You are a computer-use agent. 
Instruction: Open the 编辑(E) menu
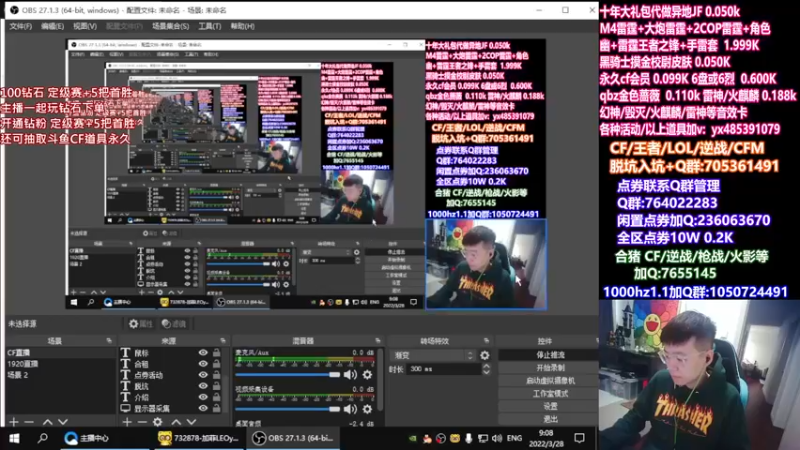coord(52,26)
